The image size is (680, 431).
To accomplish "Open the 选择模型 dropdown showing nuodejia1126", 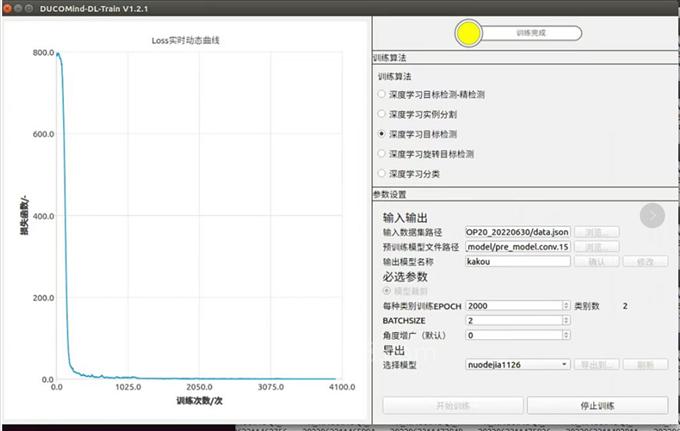I will point(518,365).
